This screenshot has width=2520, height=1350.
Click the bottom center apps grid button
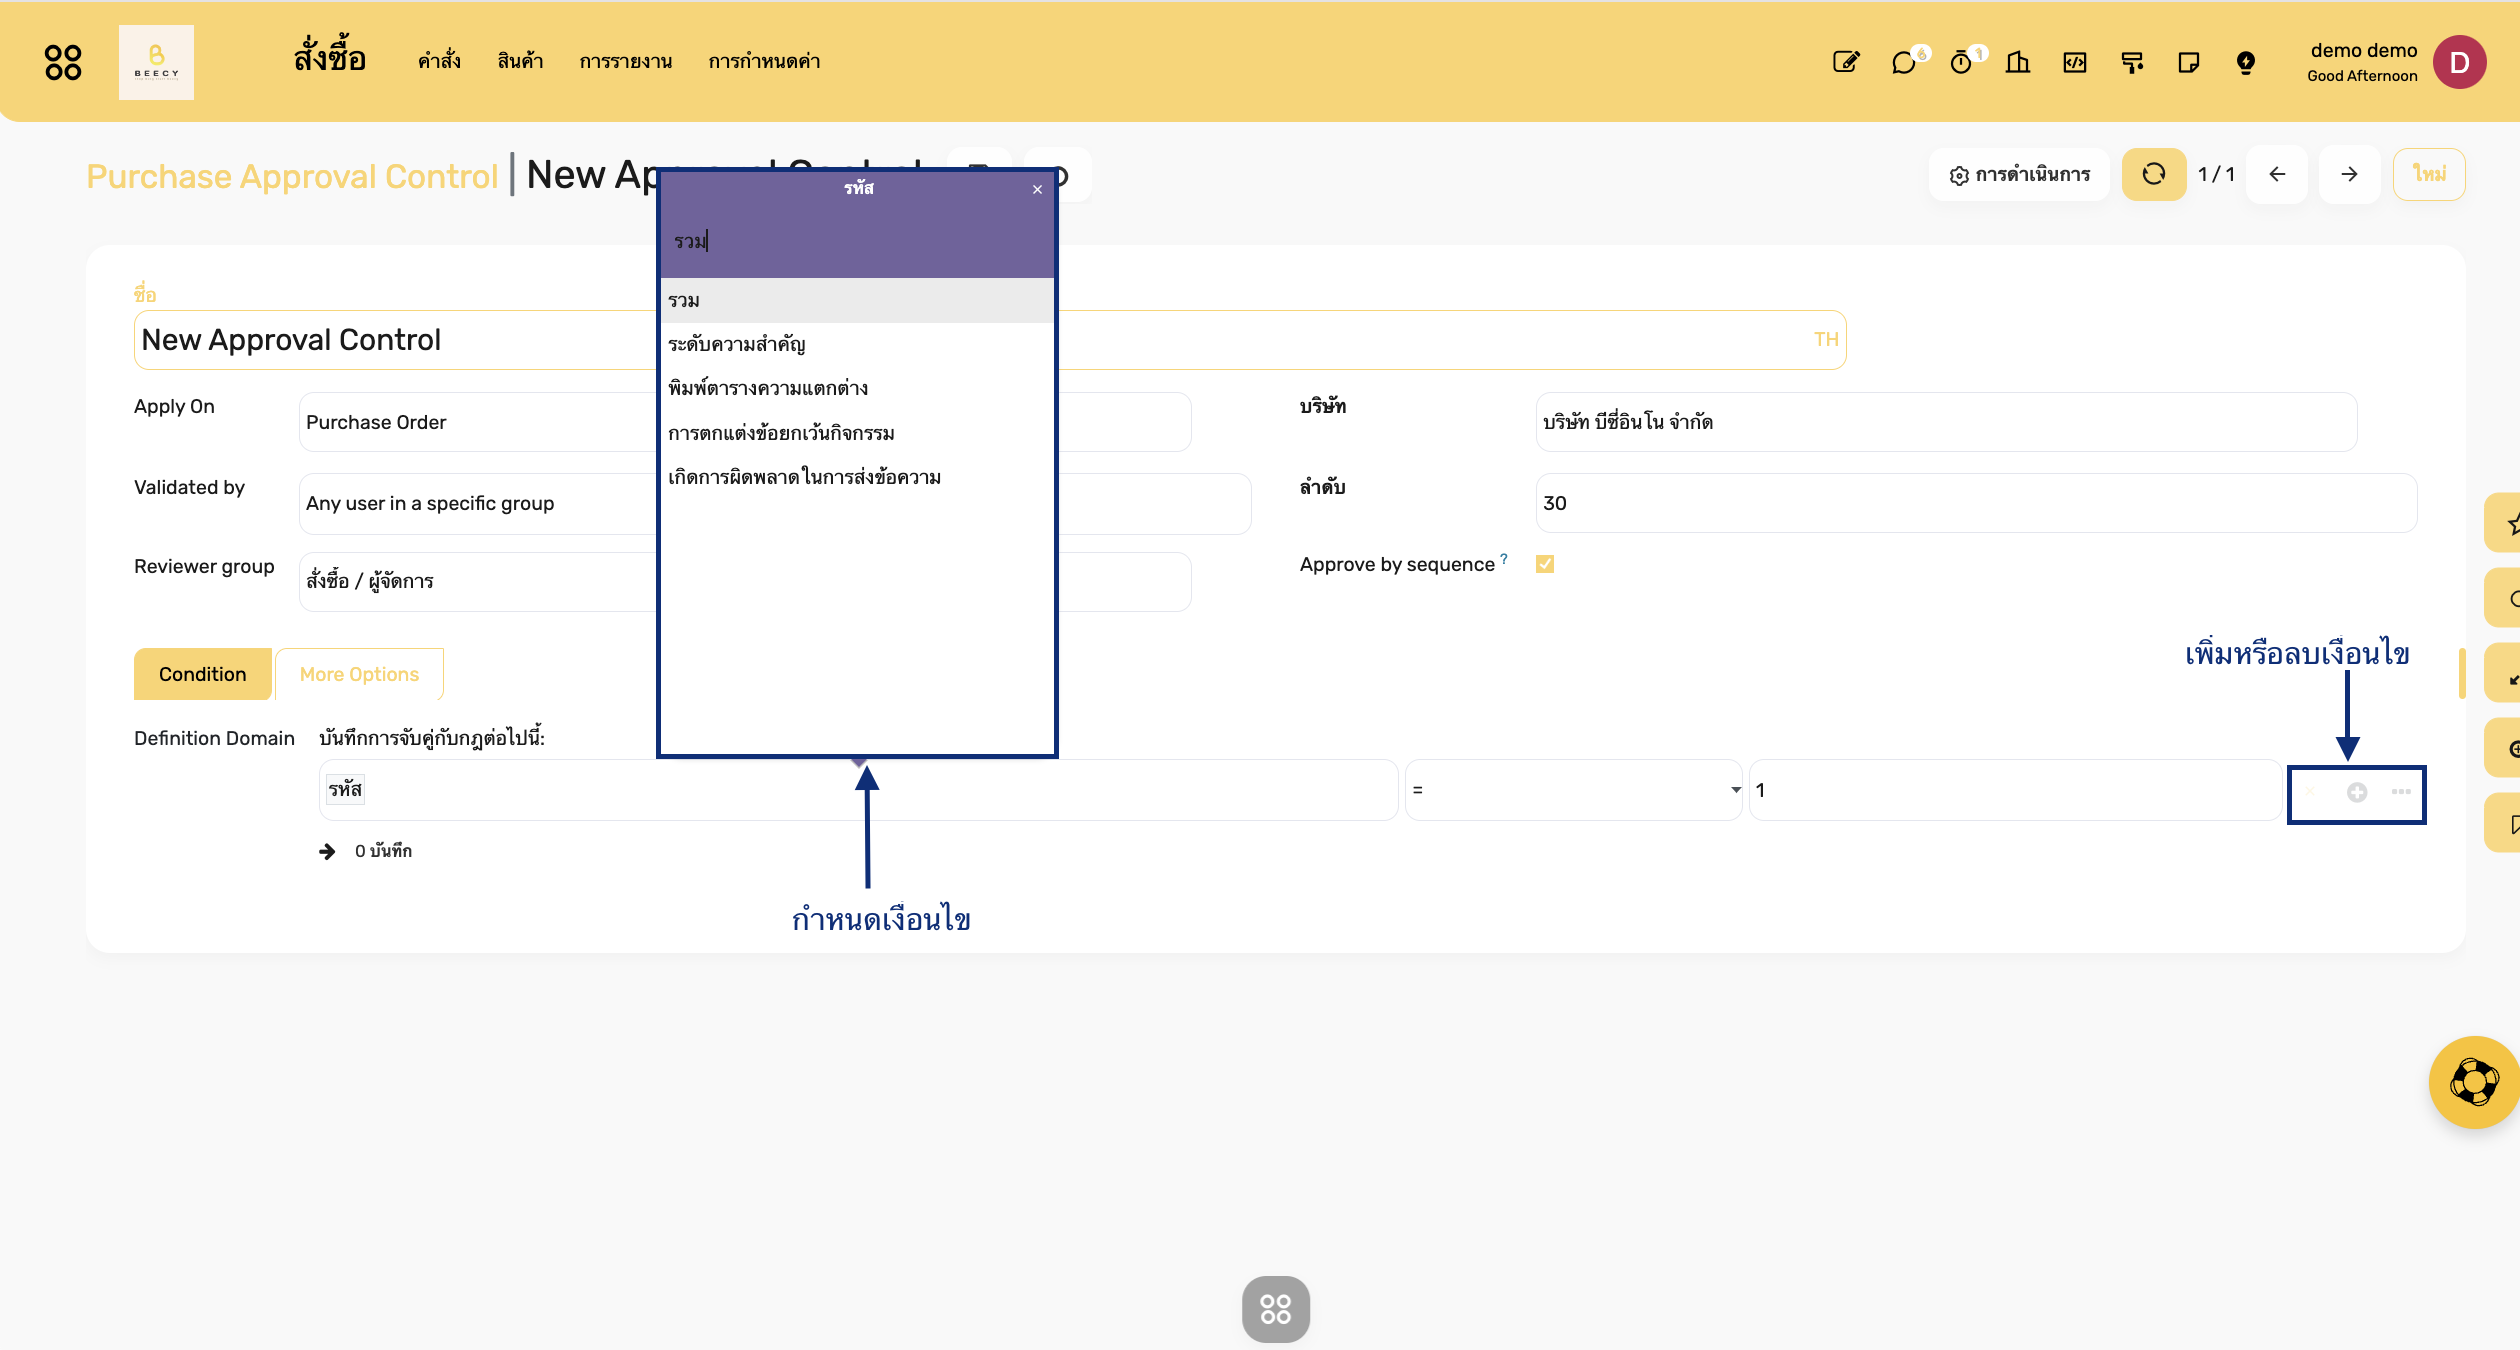point(1276,1309)
